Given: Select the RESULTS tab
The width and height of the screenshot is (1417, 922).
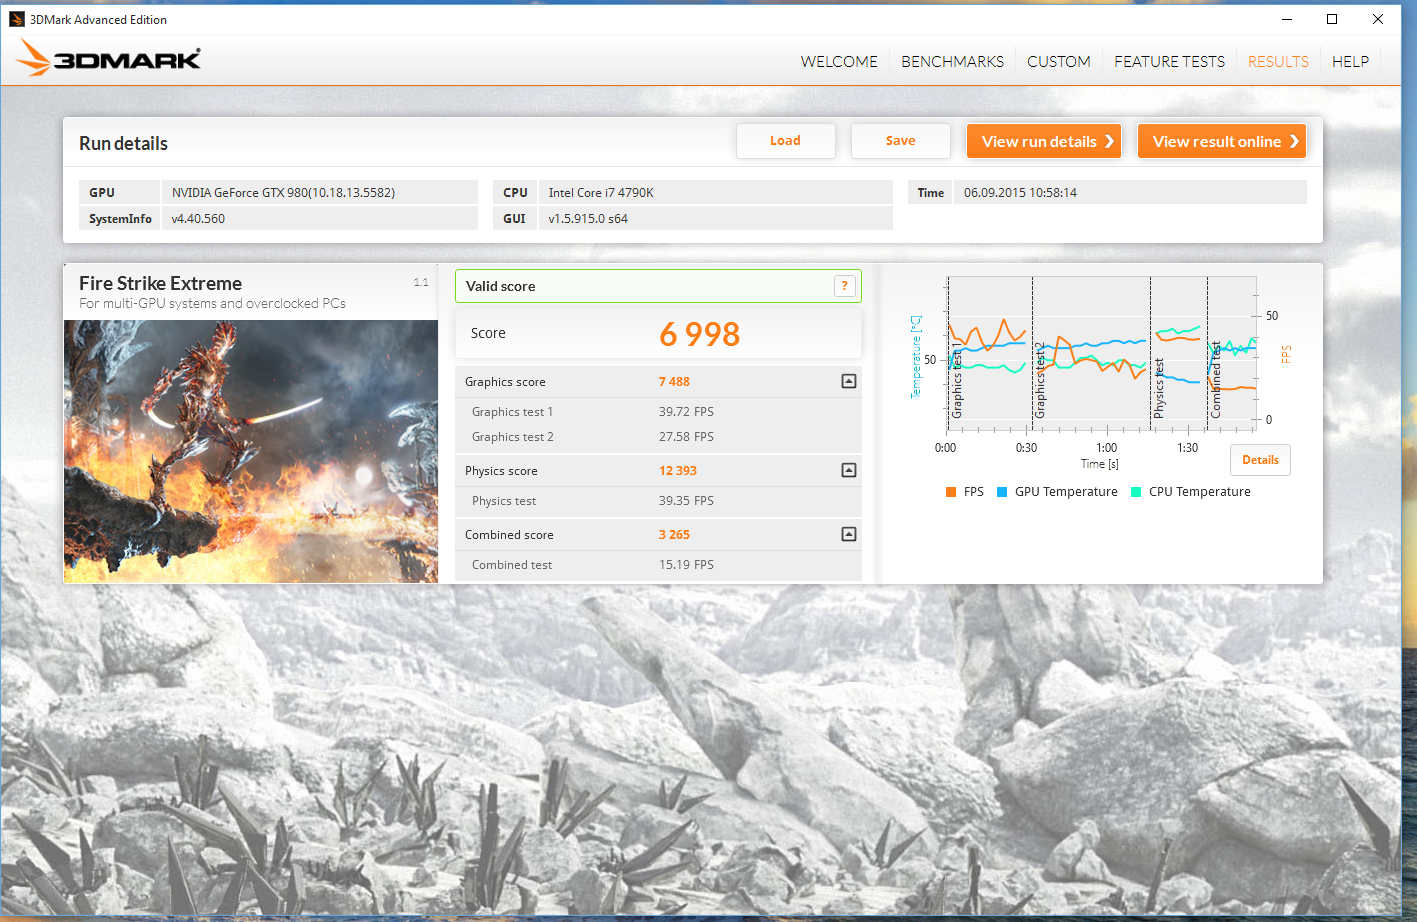Looking at the screenshot, I should [x=1278, y=62].
